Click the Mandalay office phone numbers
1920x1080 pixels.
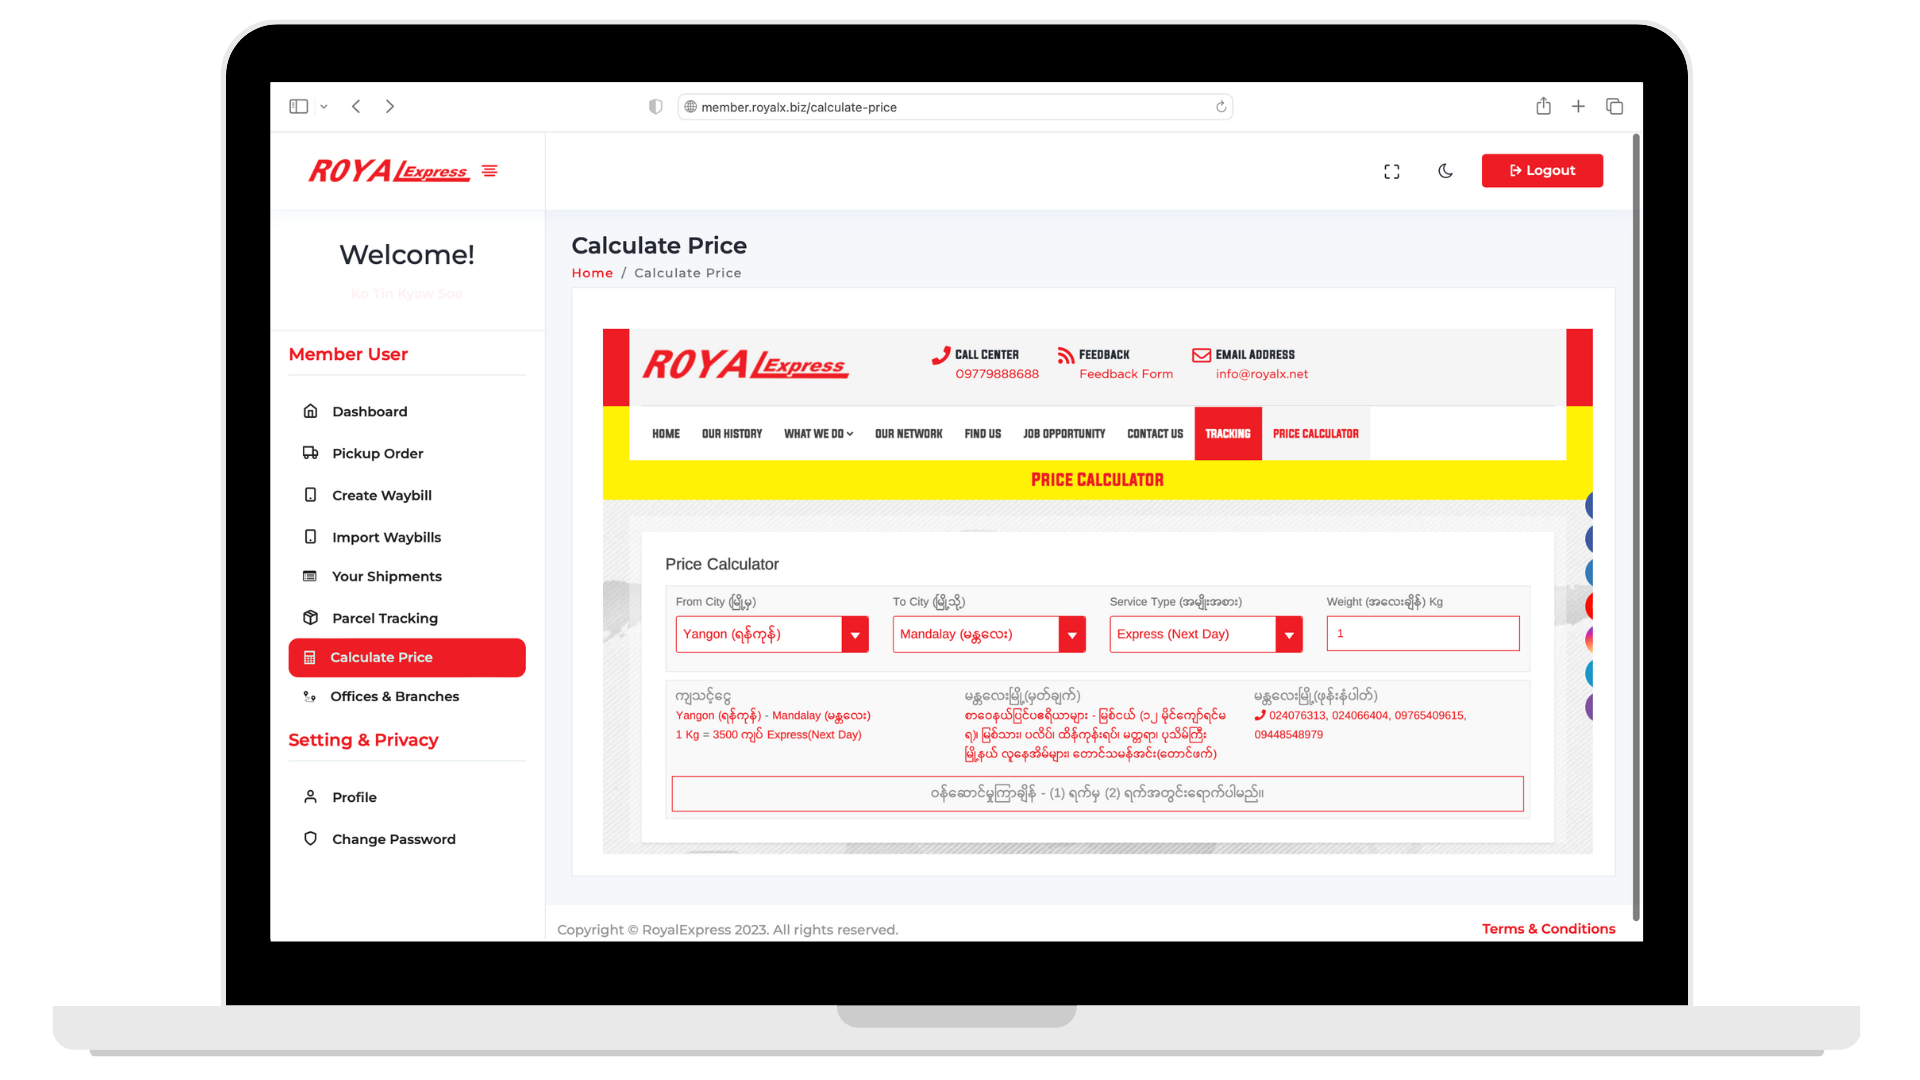(x=1362, y=725)
